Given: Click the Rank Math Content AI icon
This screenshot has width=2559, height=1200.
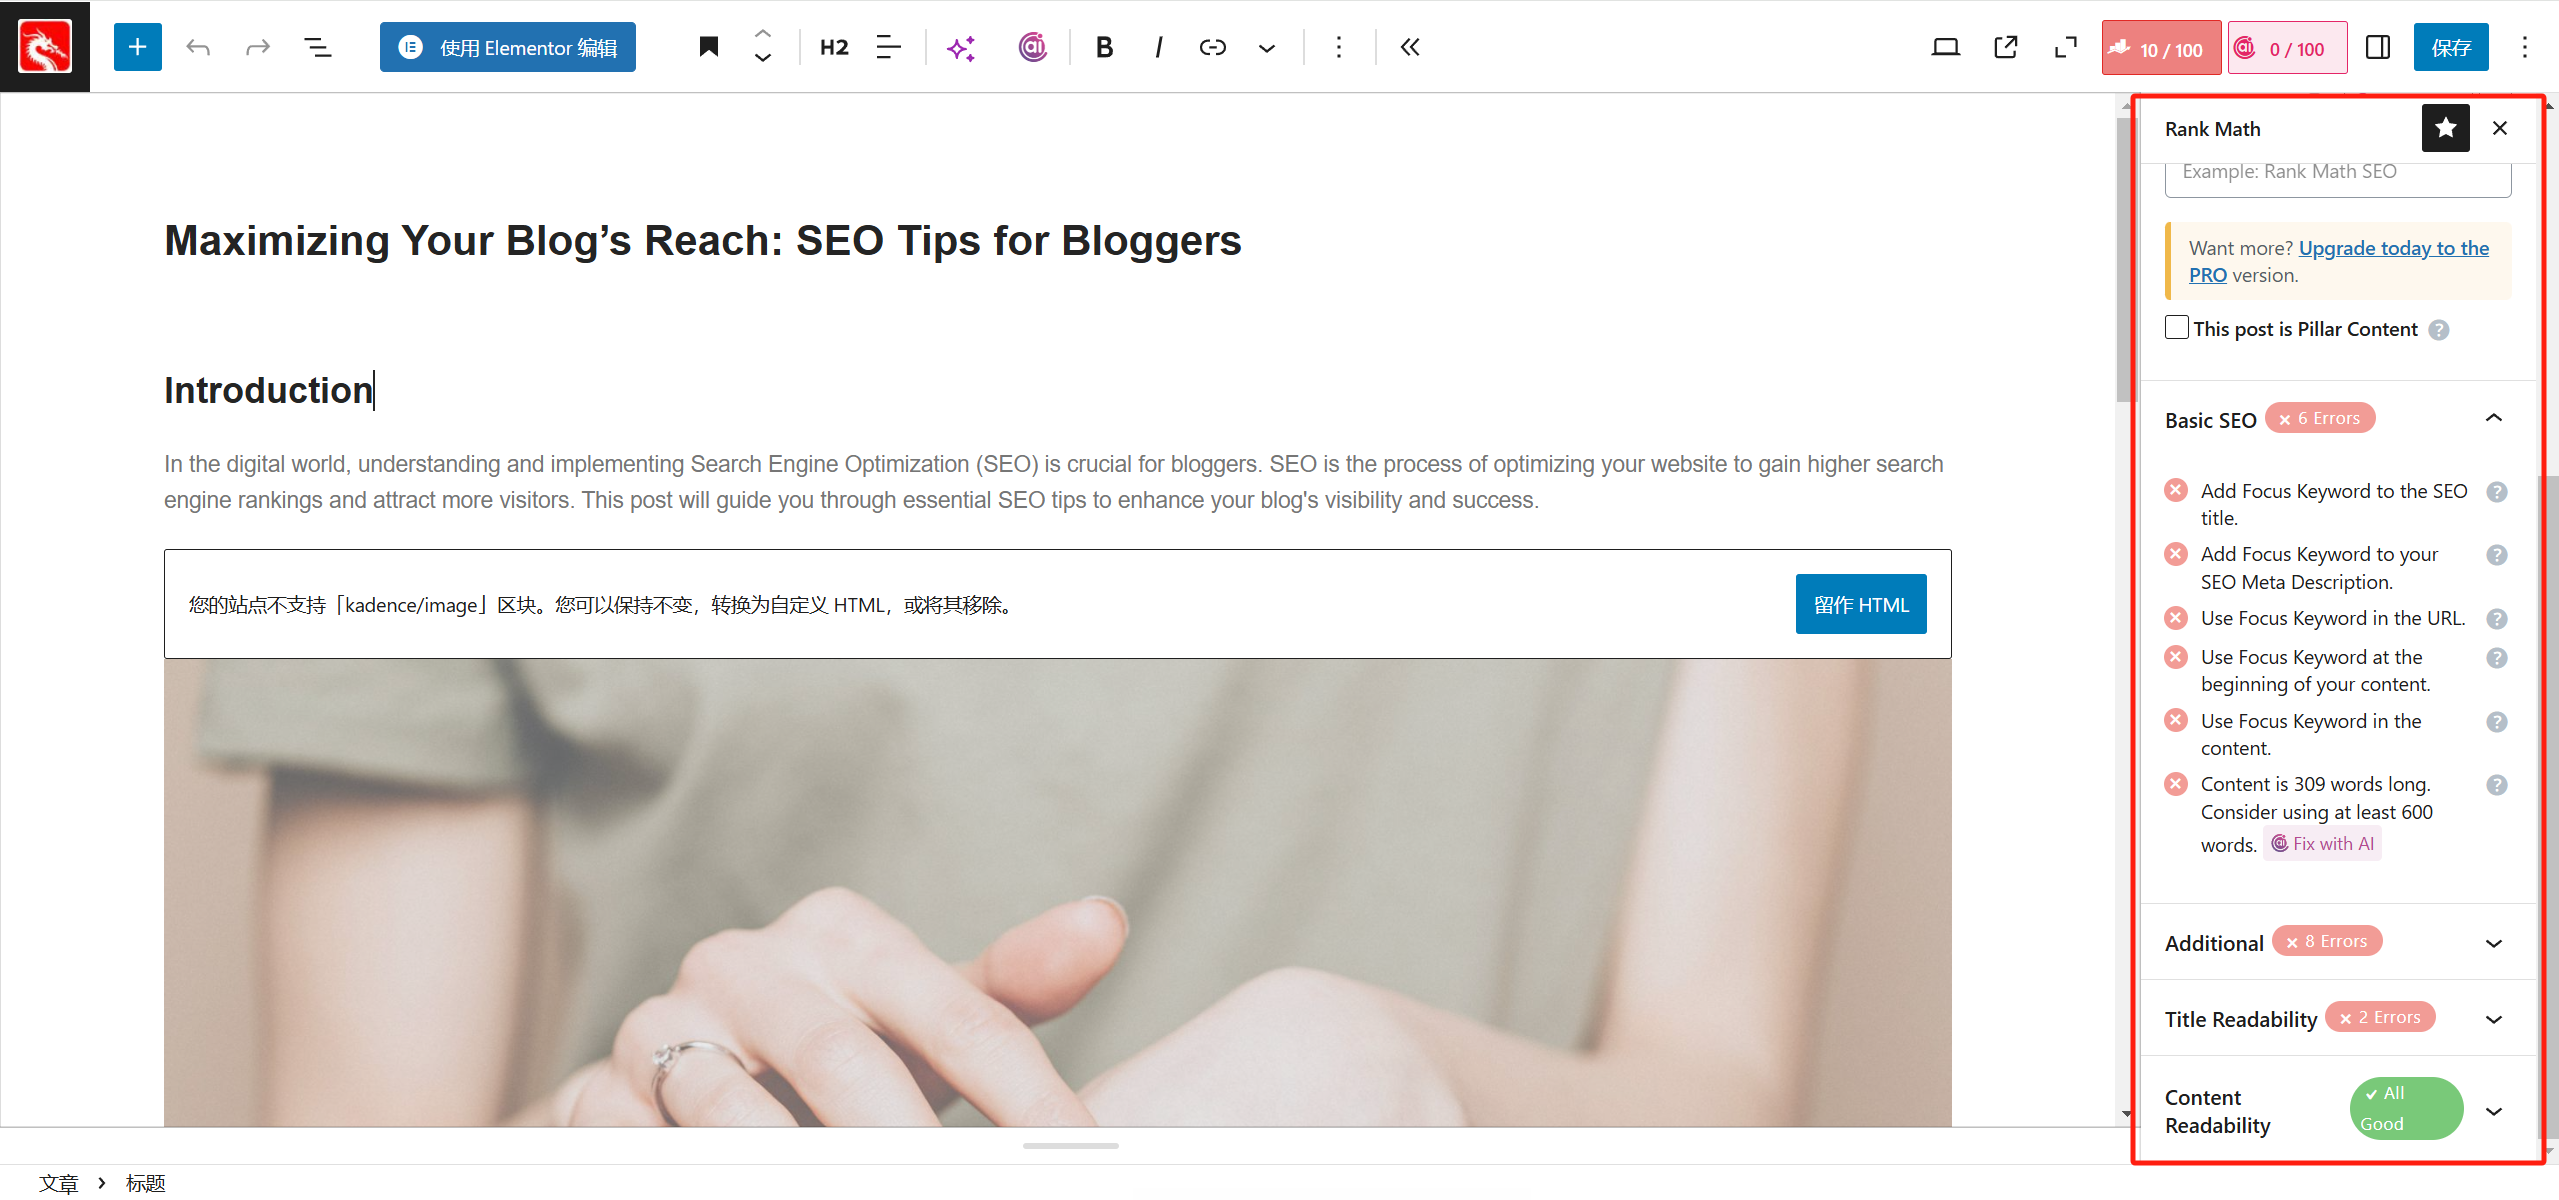Looking at the screenshot, I should click(x=1032, y=46).
